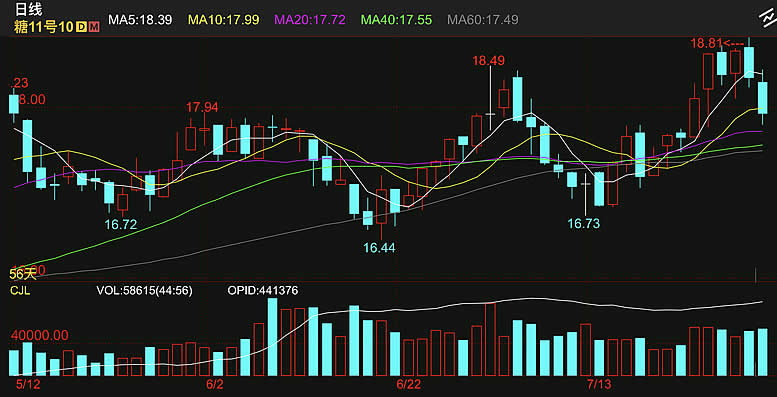Select the 6/22 date axis label
This screenshot has height=397, width=777.
408,384
